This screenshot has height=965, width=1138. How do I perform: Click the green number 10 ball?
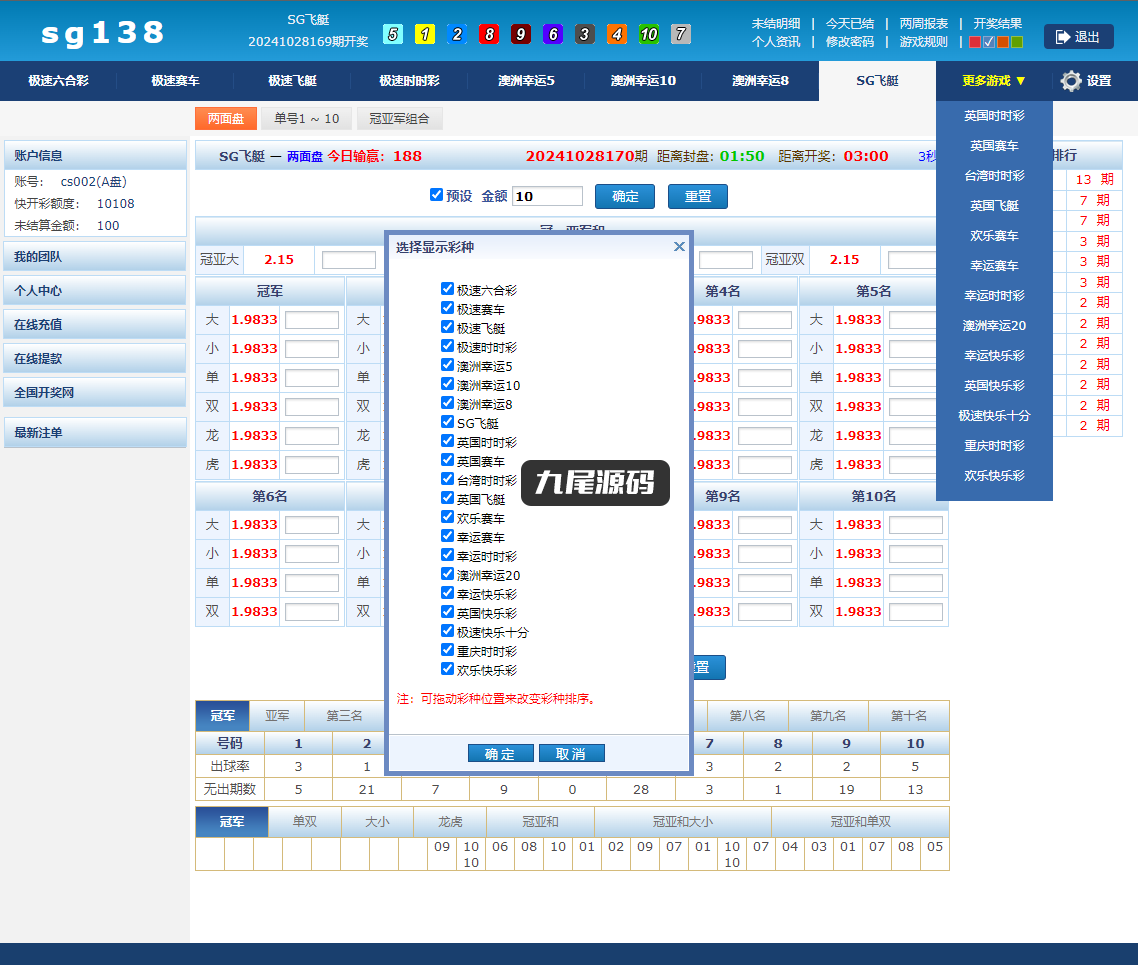tap(649, 34)
